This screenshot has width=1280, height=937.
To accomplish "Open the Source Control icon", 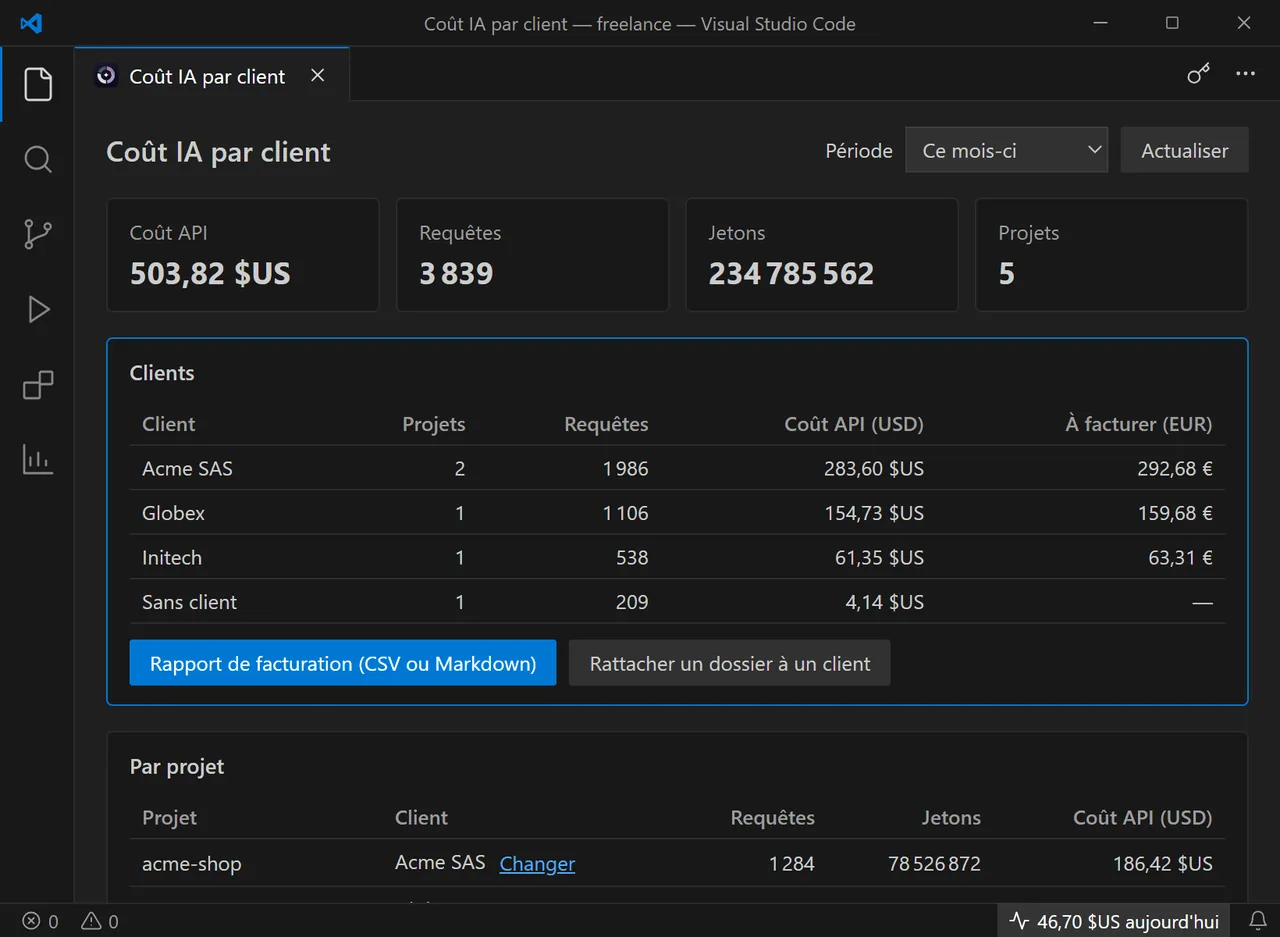I will (x=37, y=234).
